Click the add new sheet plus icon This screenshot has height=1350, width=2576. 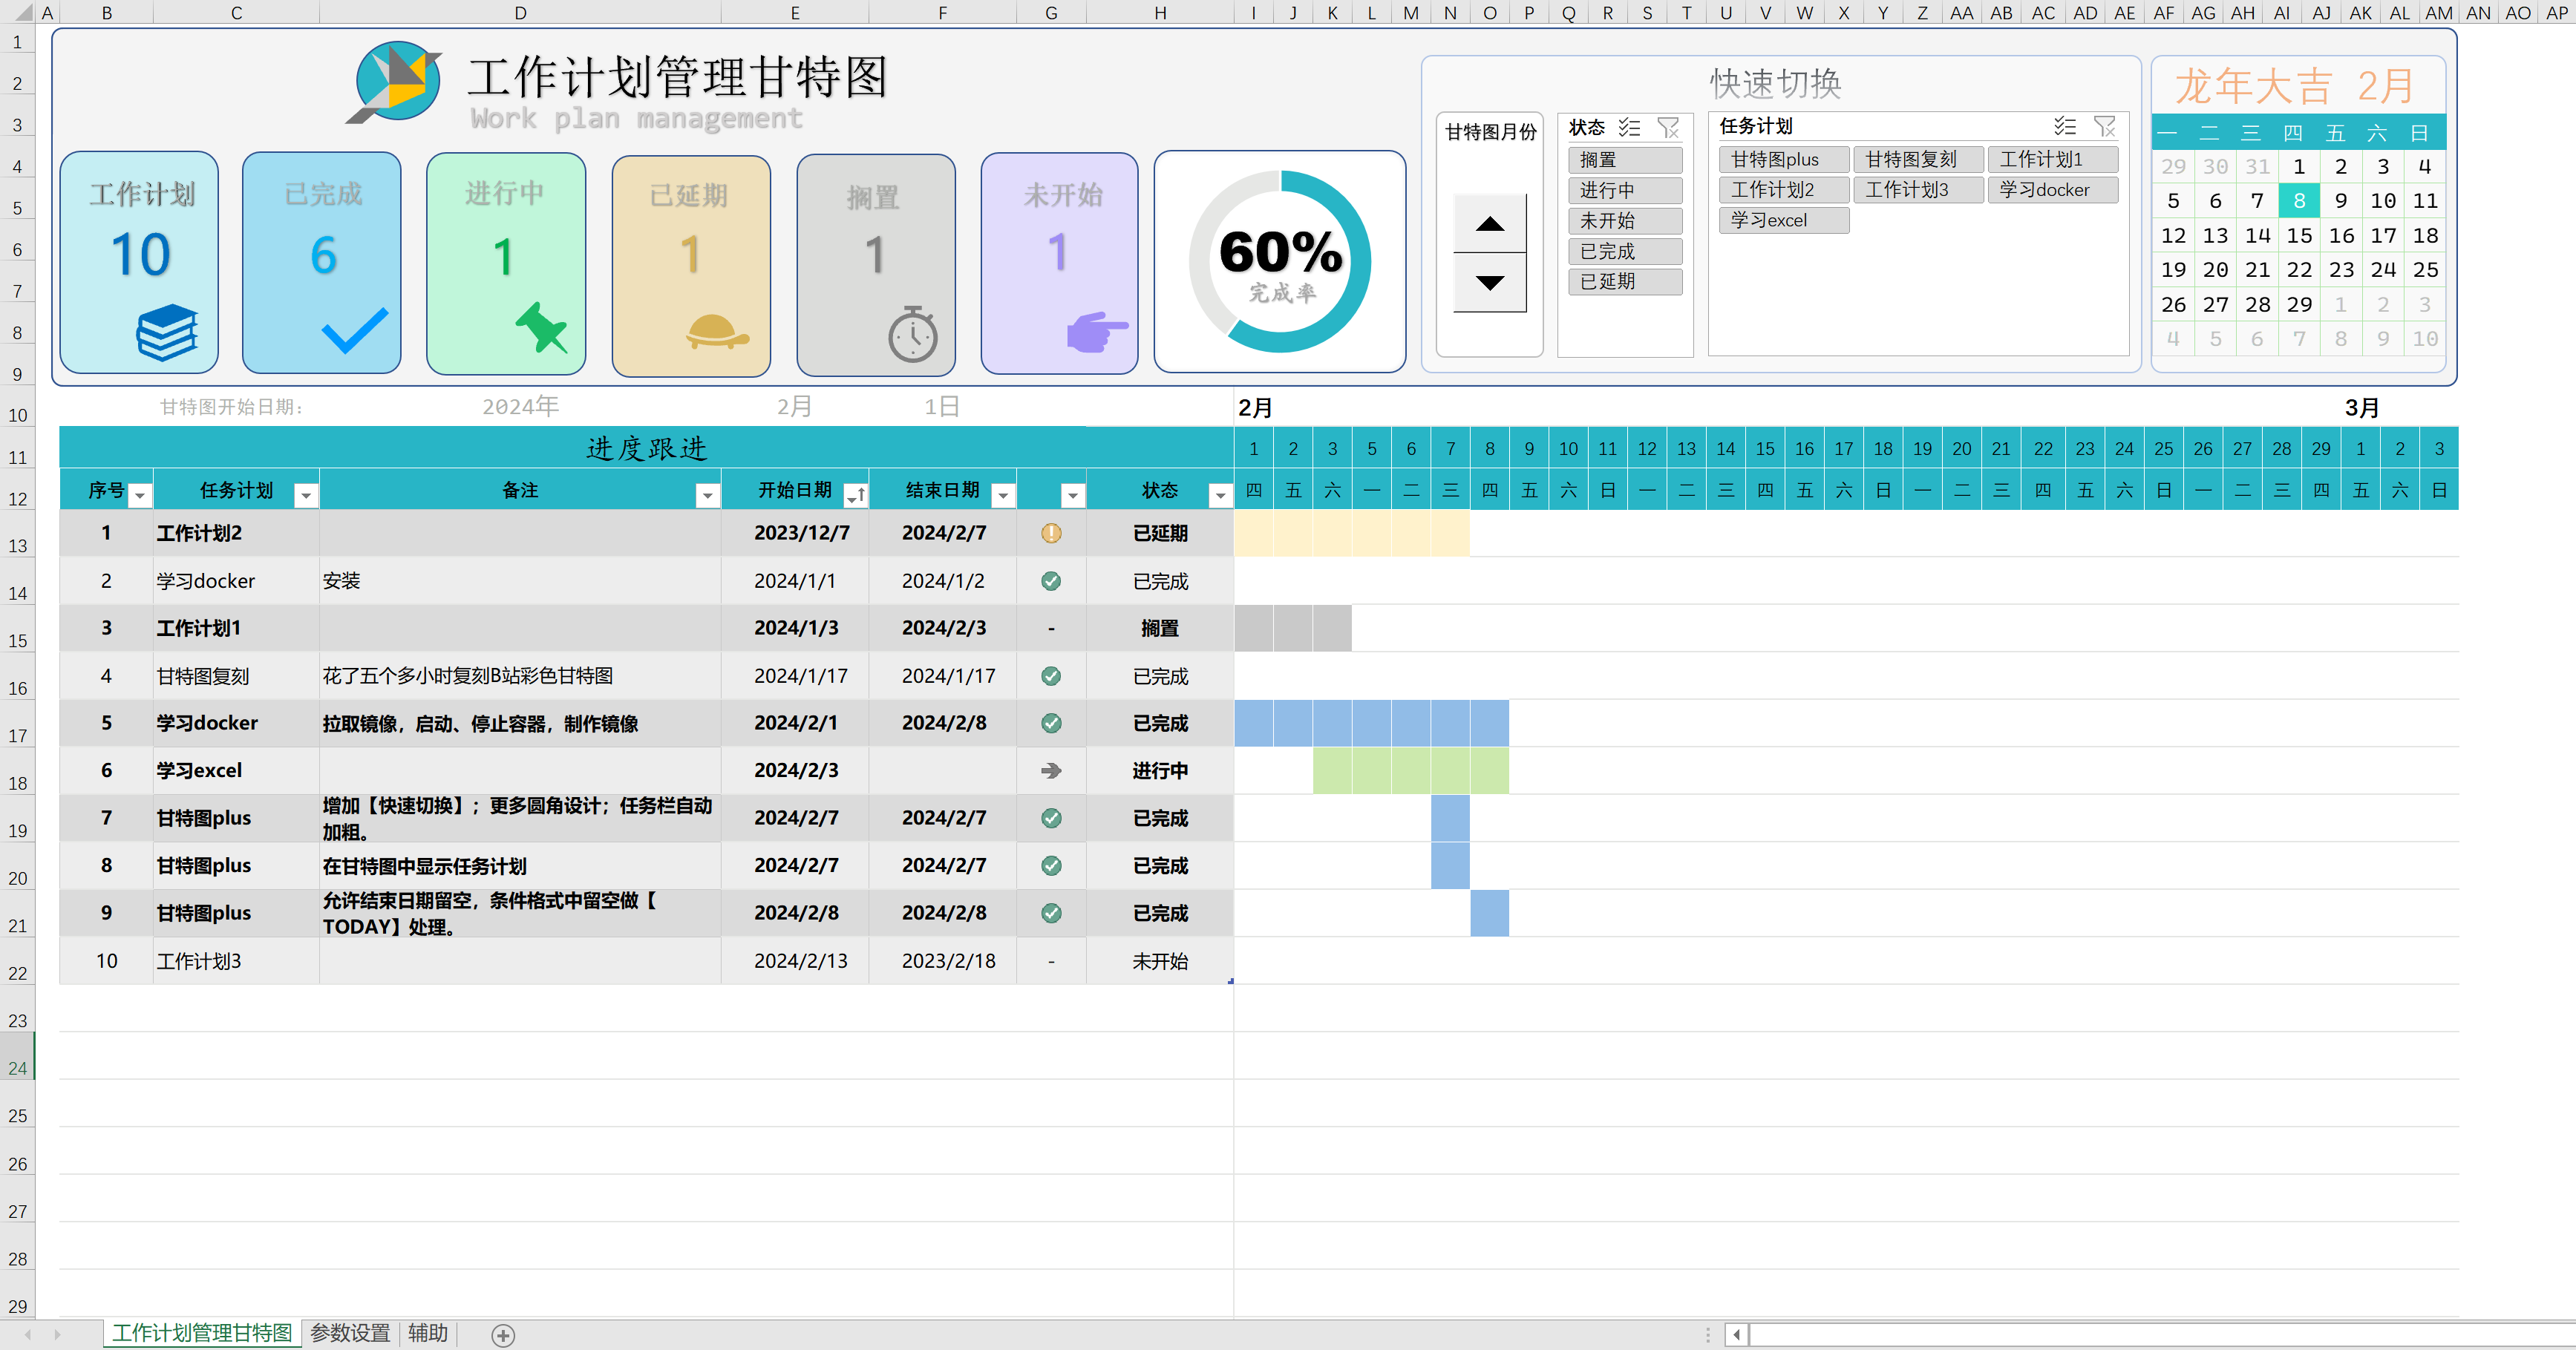click(503, 1335)
